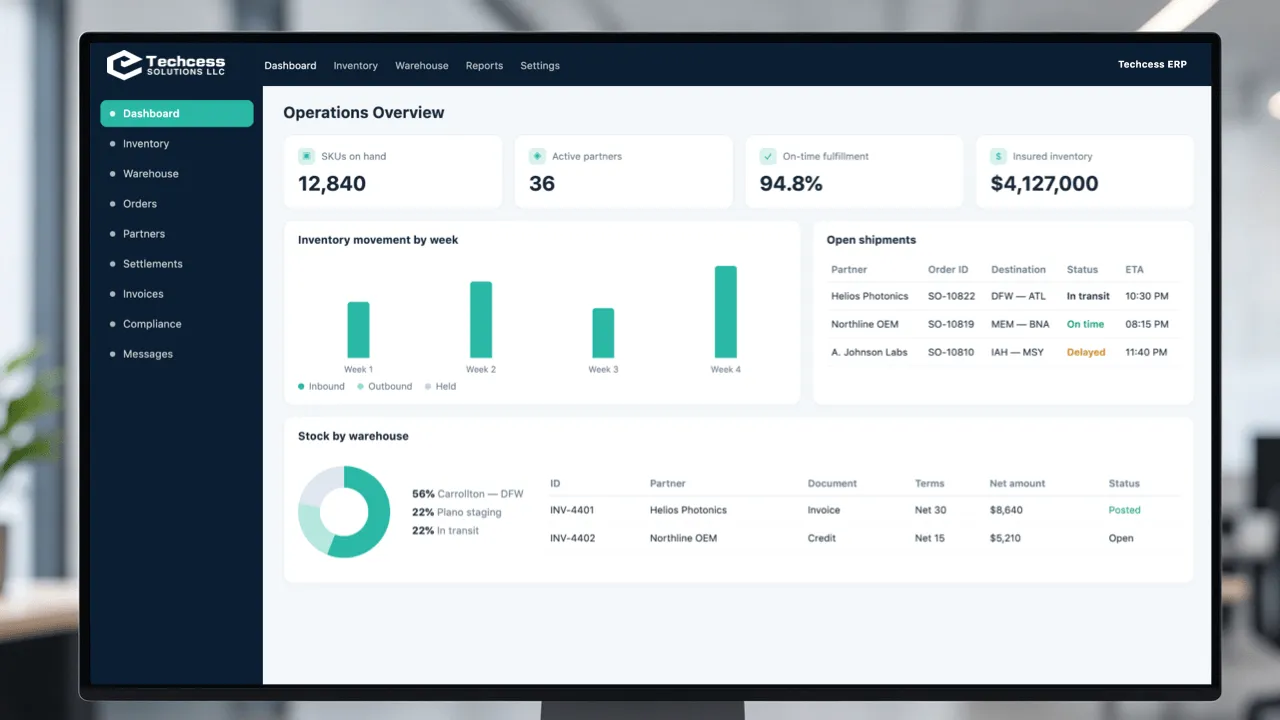
Task: Click the Techcess ERP label
Action: coord(1152,65)
